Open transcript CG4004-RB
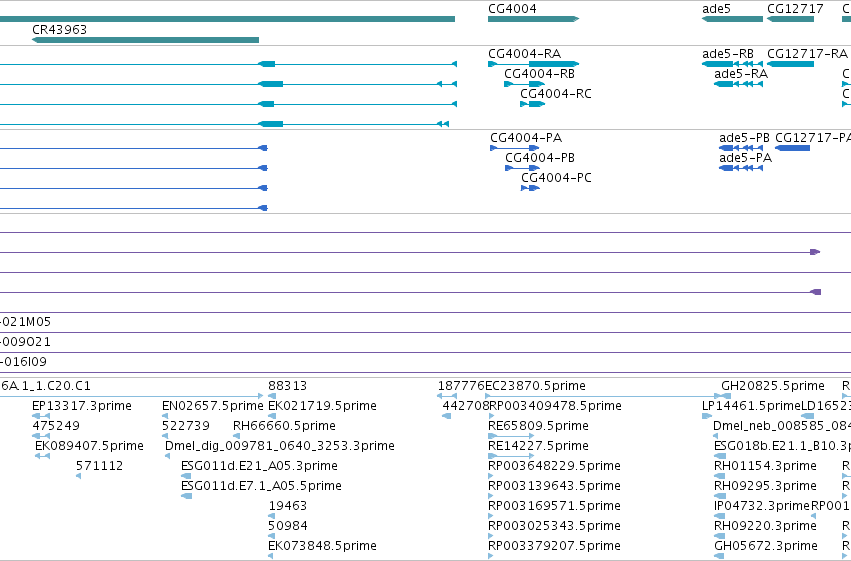851x561 pixels. 539,74
